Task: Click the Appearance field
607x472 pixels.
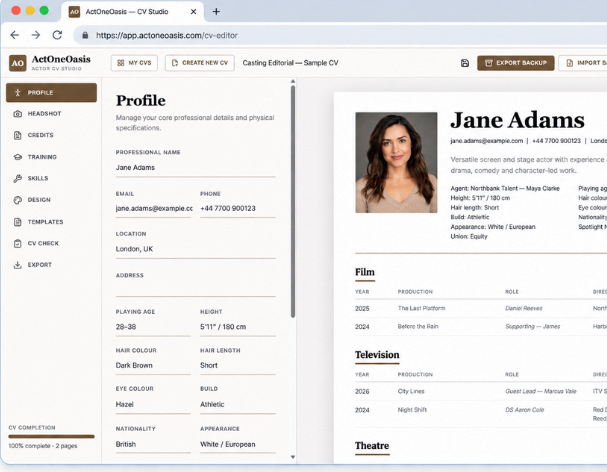Action: tap(238, 444)
